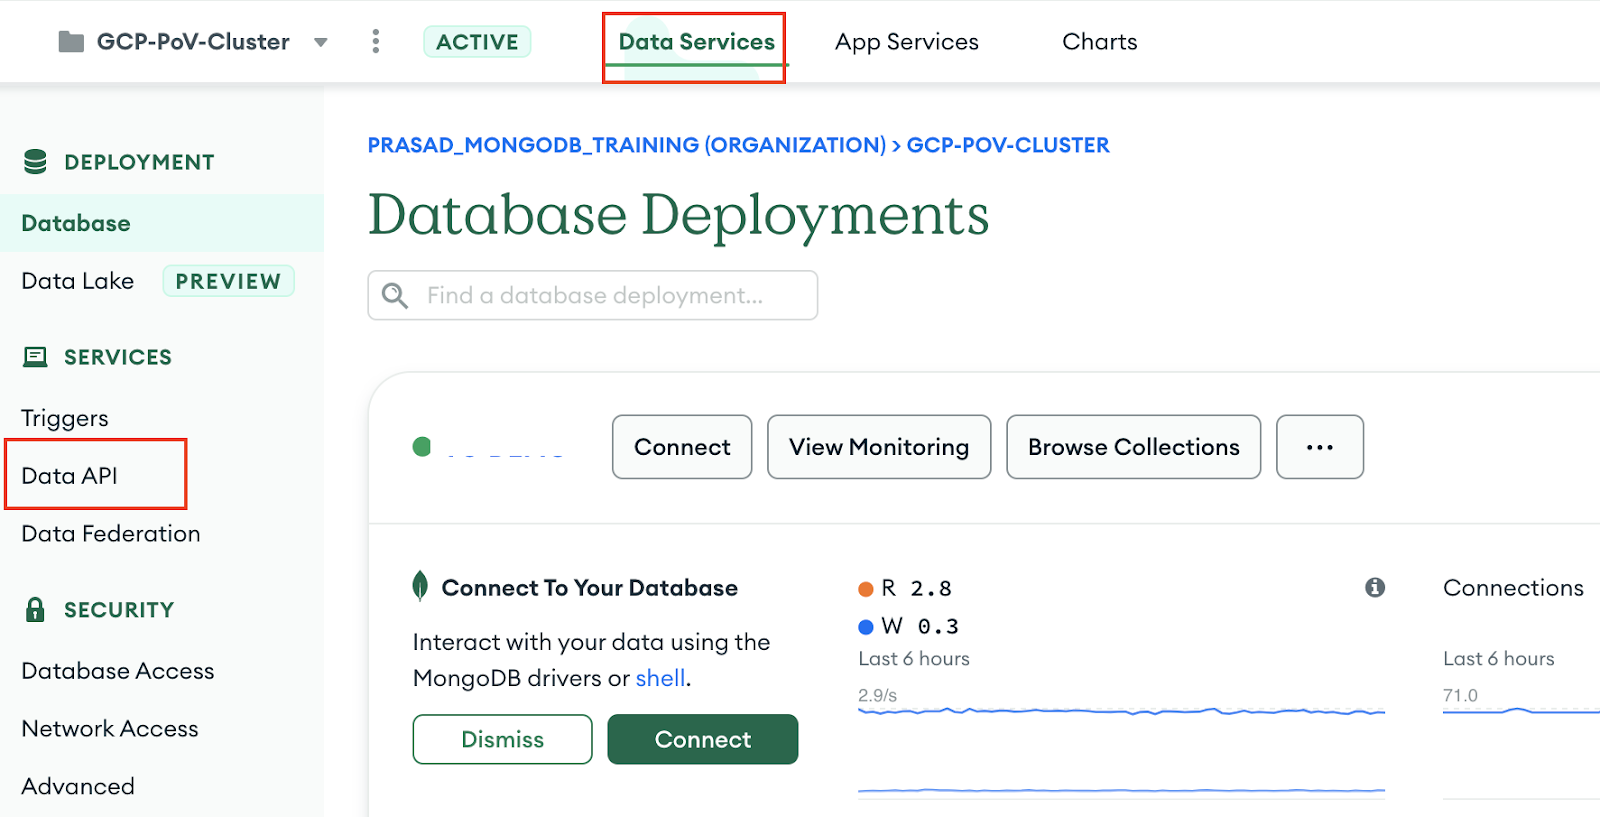
Task: Click the Database Deployments heading
Action: click(x=679, y=214)
